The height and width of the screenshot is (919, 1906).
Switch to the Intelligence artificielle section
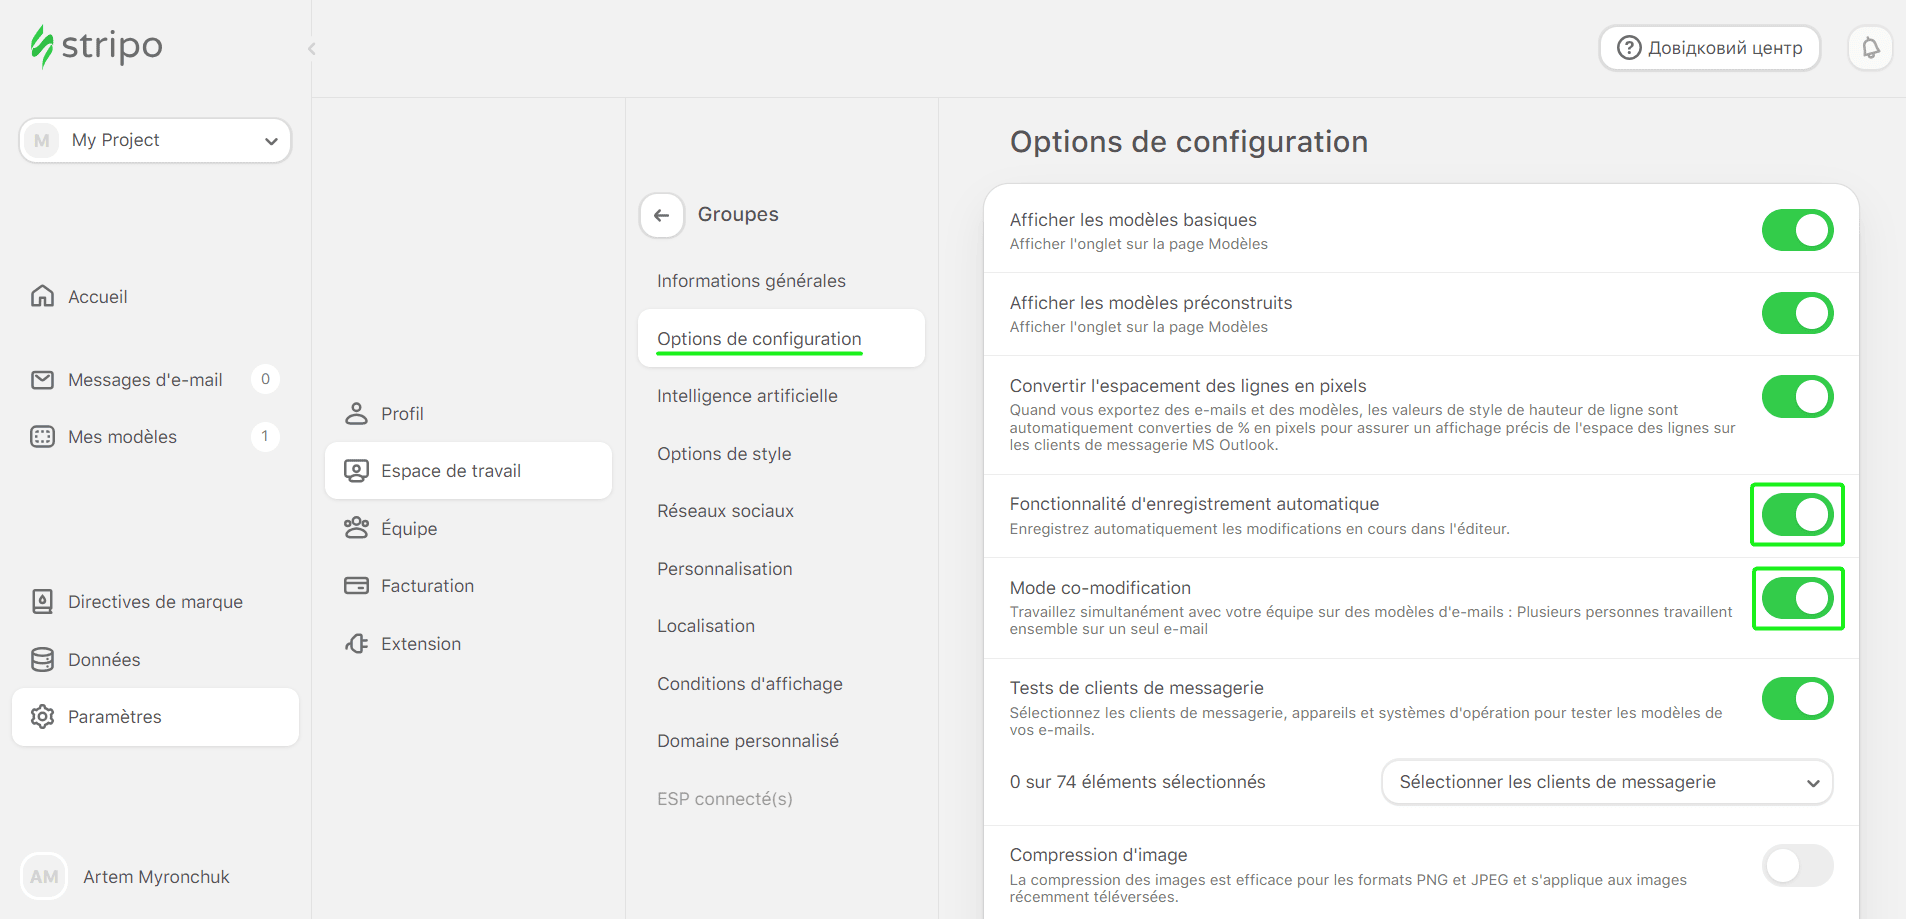pos(747,395)
